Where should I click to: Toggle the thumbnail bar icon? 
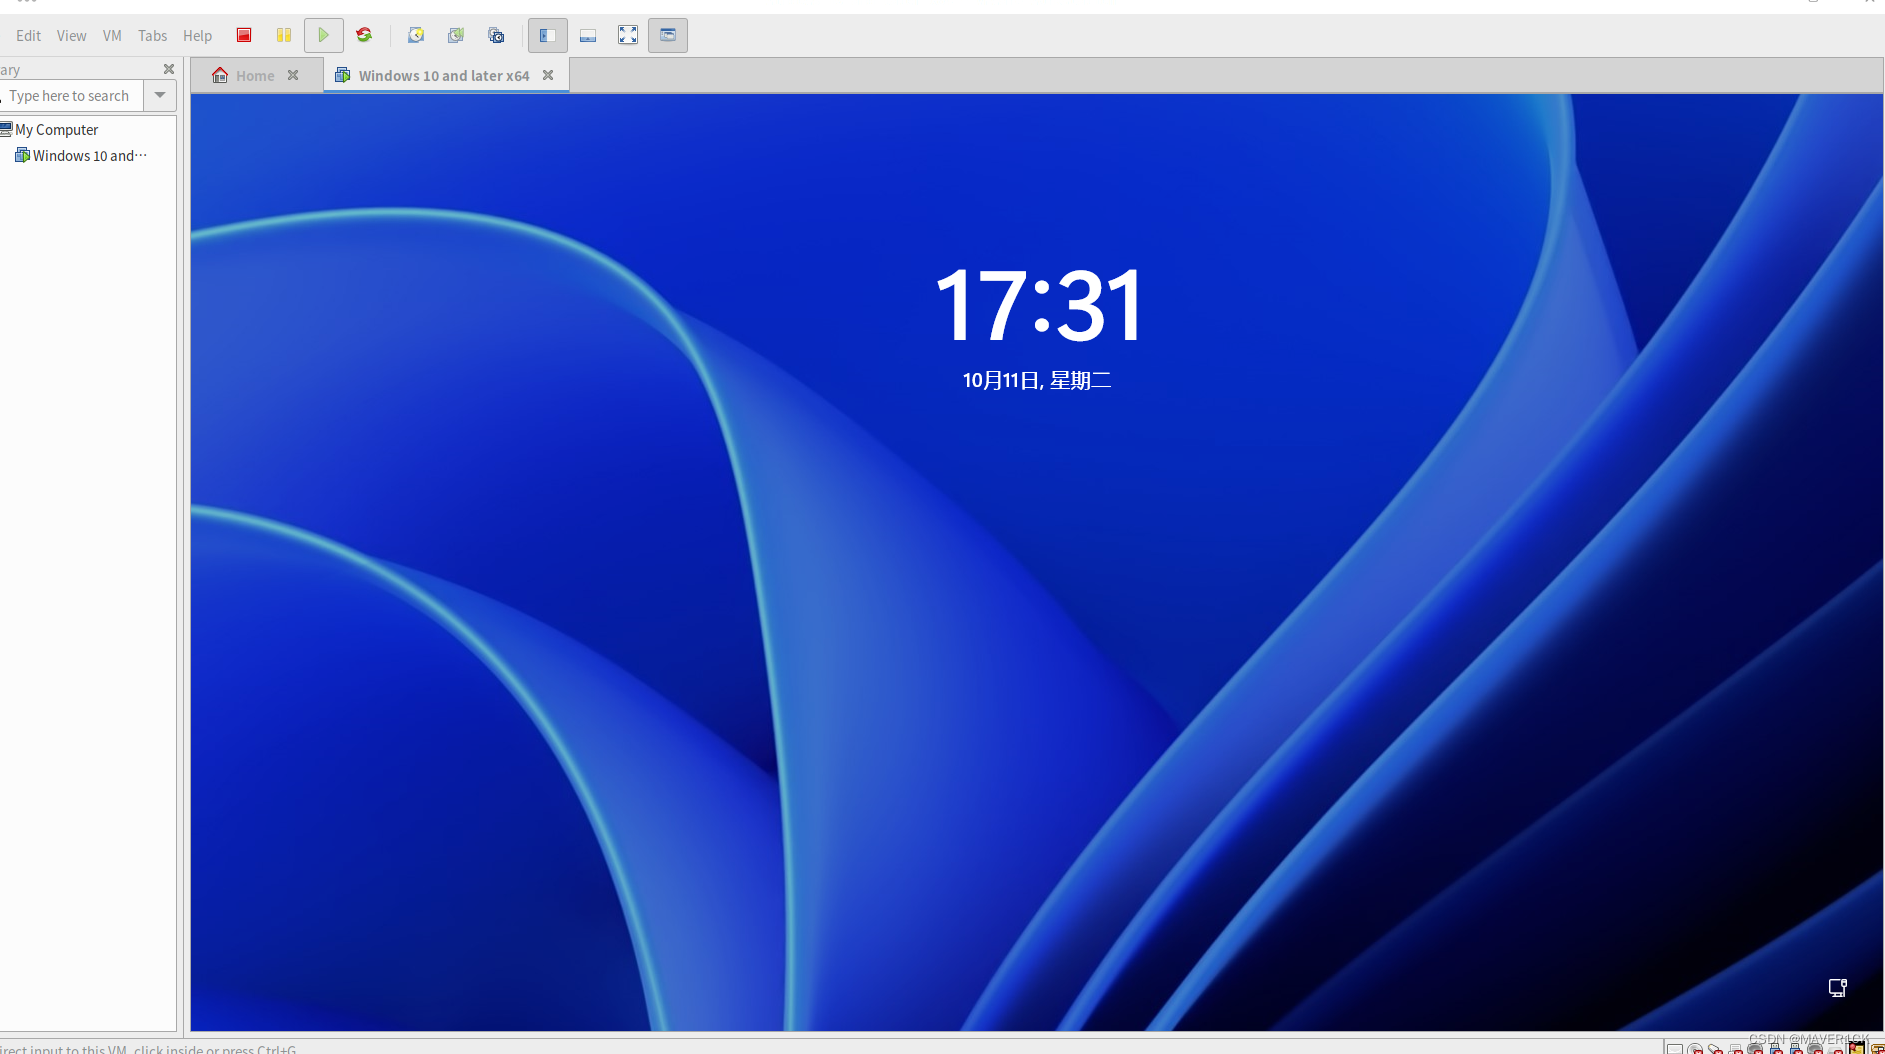coord(588,35)
